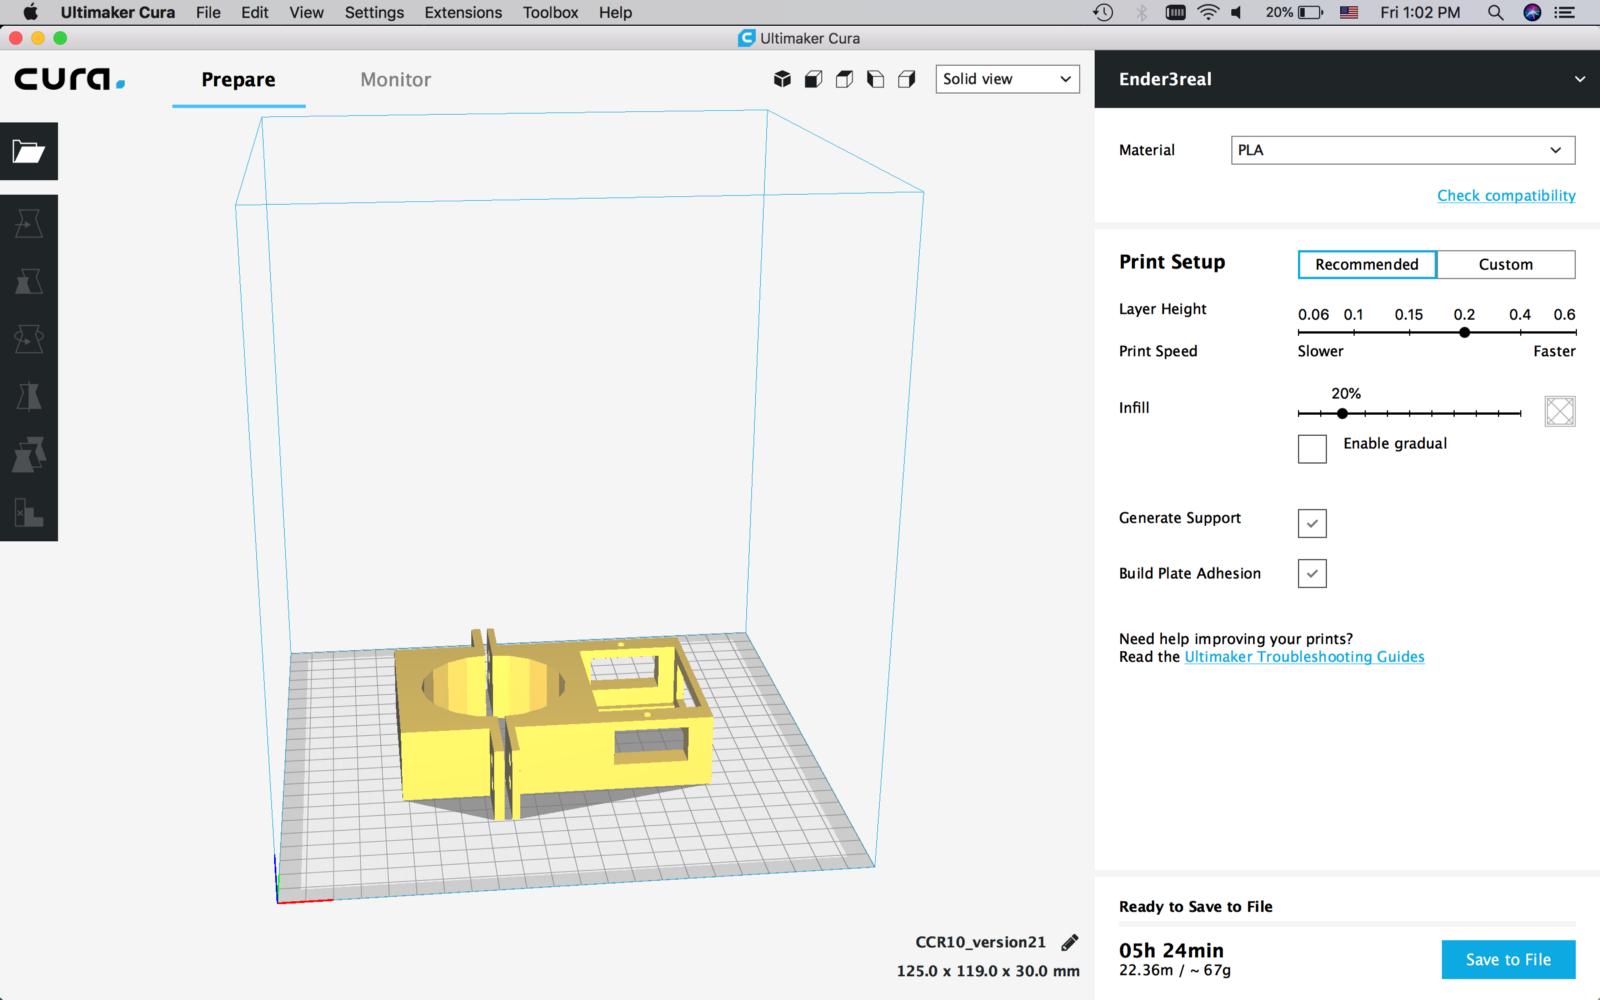Open the Support Blocker tool
Viewport: 1600px width, 1000px height.
point(28,514)
